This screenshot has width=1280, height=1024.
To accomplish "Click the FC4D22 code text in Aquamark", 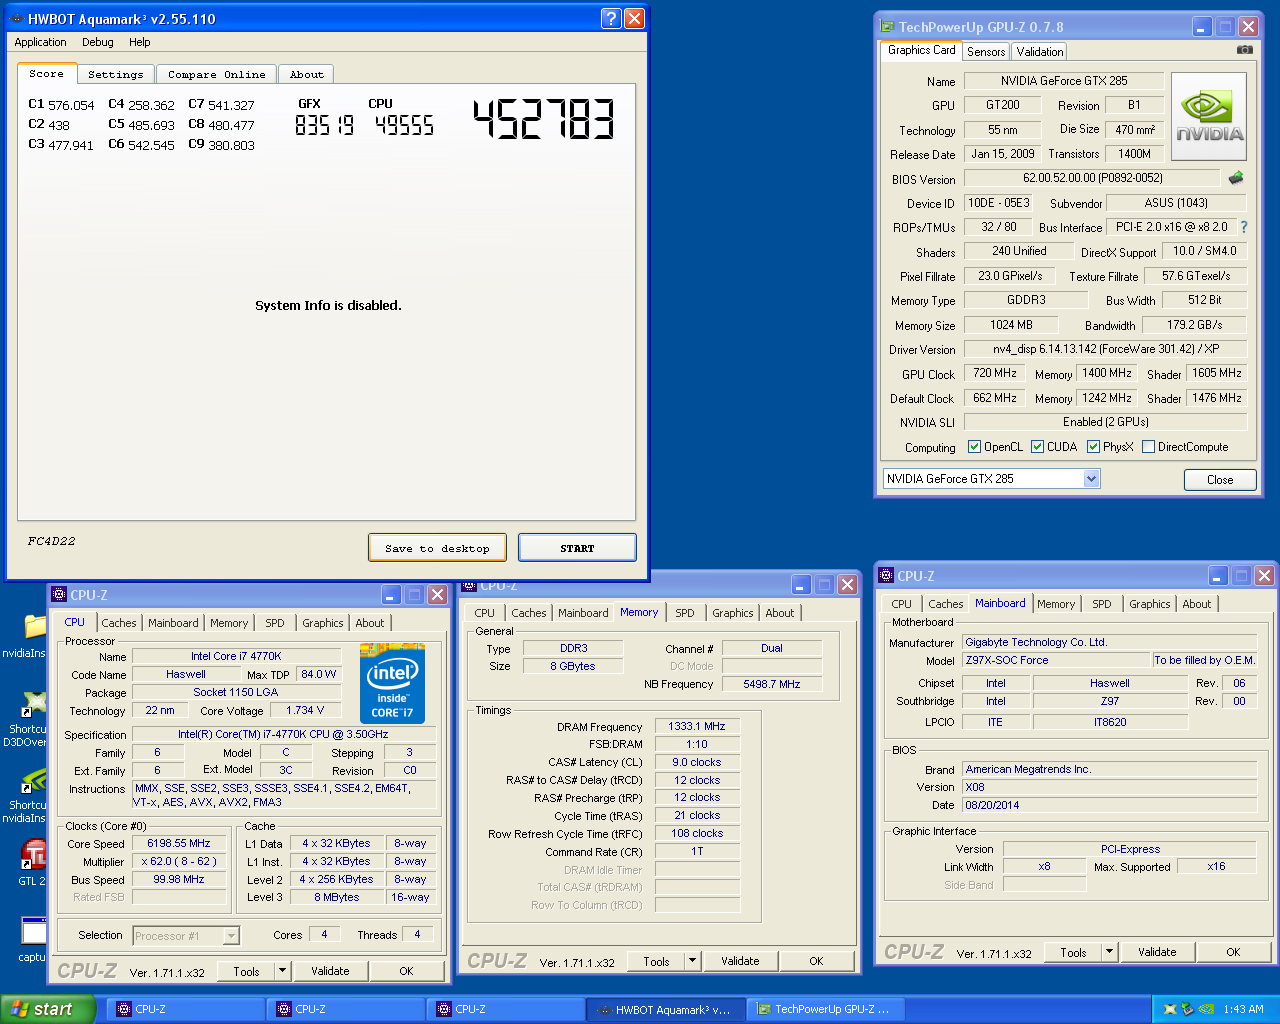I will pyautogui.click(x=51, y=541).
